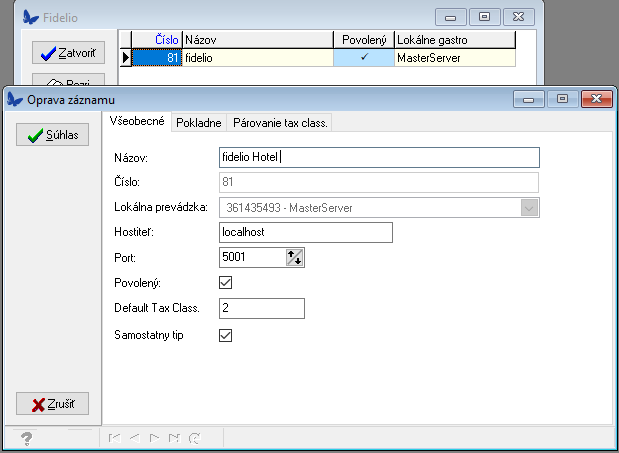Go to last record navigation icon
Viewport: 619px width, 453px height.
point(174,438)
